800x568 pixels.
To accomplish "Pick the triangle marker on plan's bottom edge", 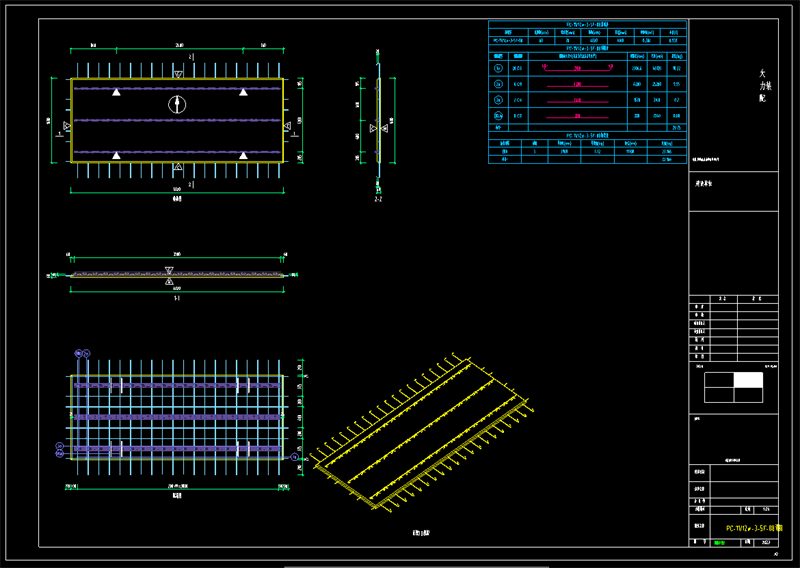I will pos(178,166).
